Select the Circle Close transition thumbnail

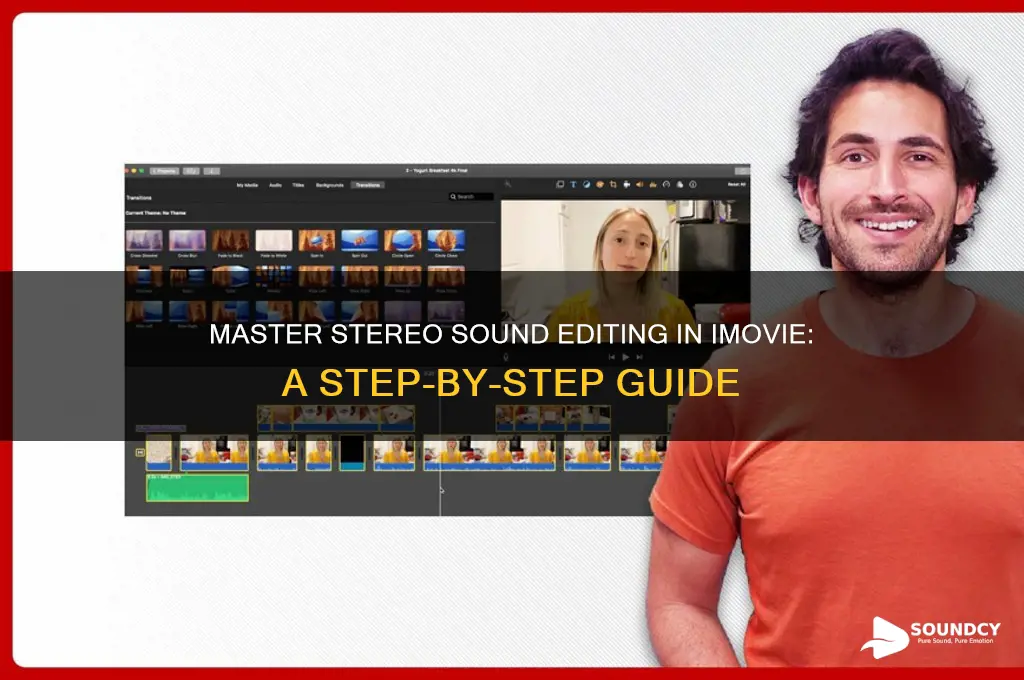click(x=446, y=240)
